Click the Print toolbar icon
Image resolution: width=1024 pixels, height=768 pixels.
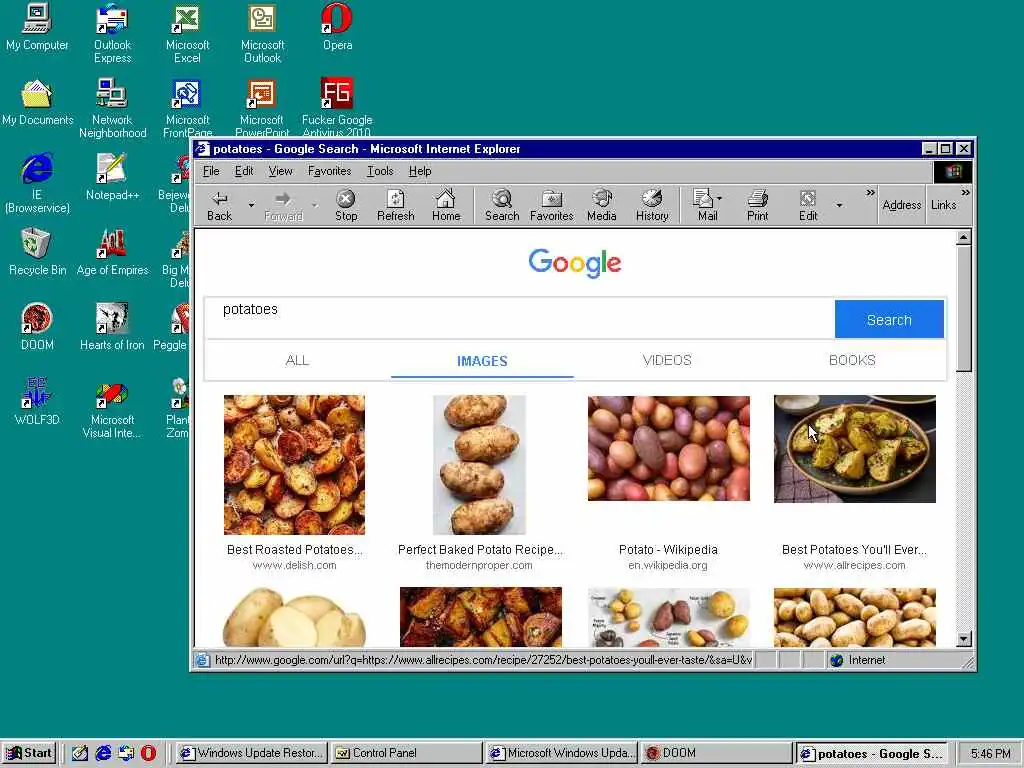pos(758,206)
